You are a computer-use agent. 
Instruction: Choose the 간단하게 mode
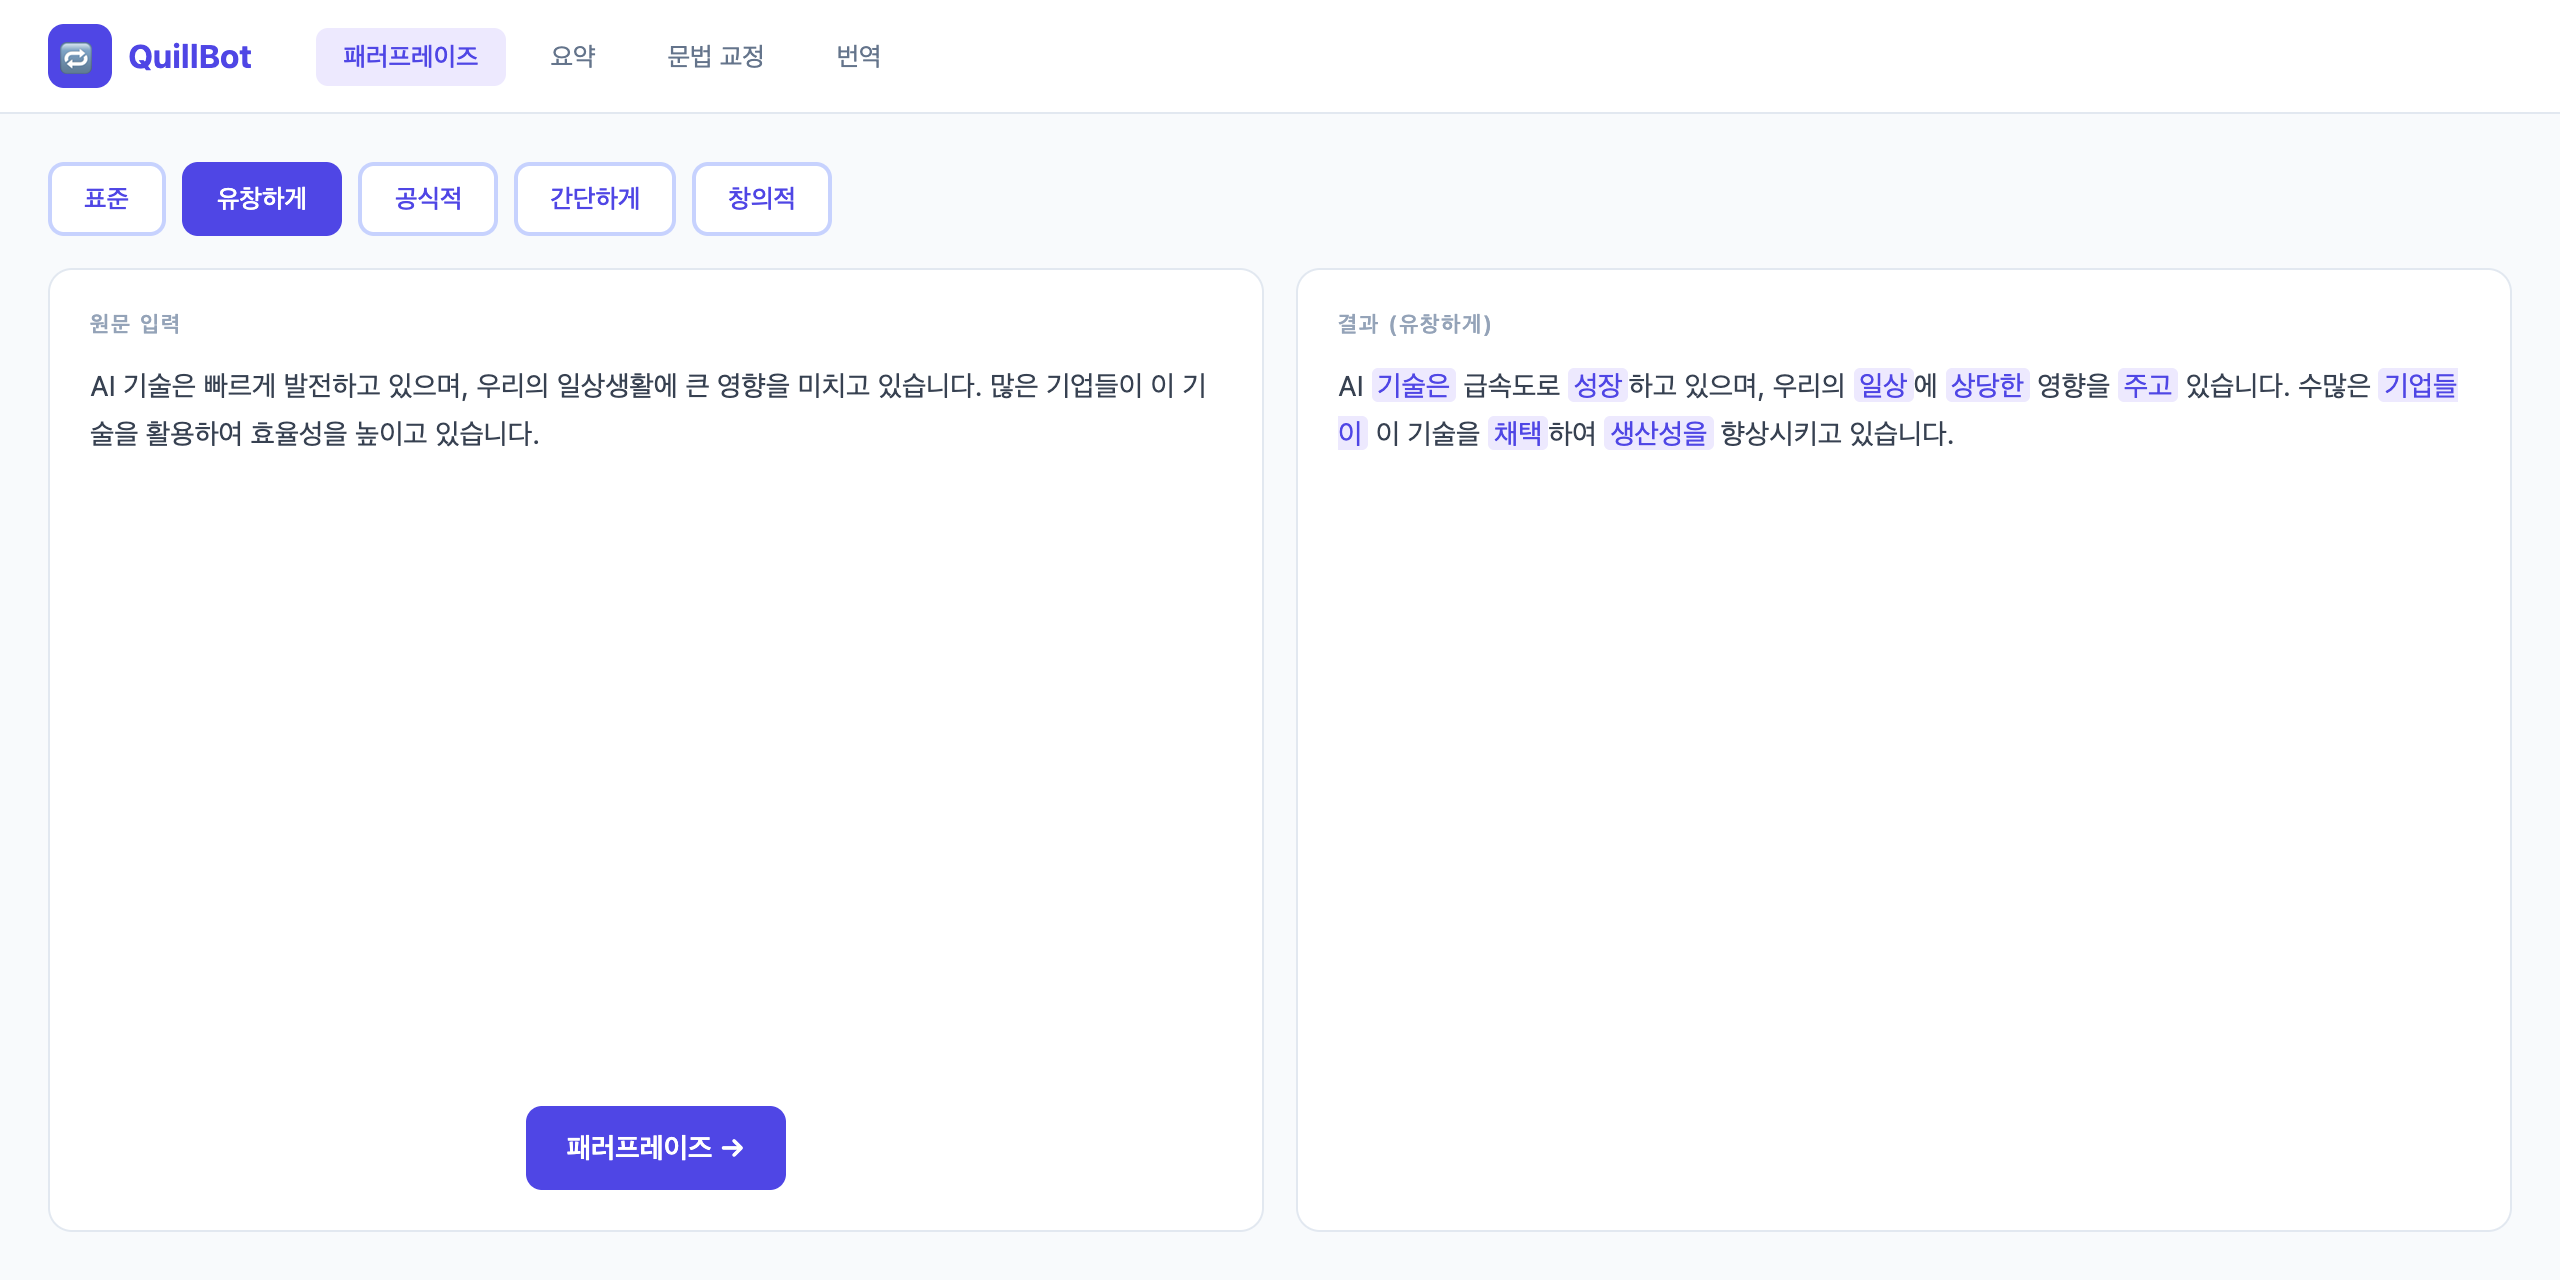tap(595, 199)
